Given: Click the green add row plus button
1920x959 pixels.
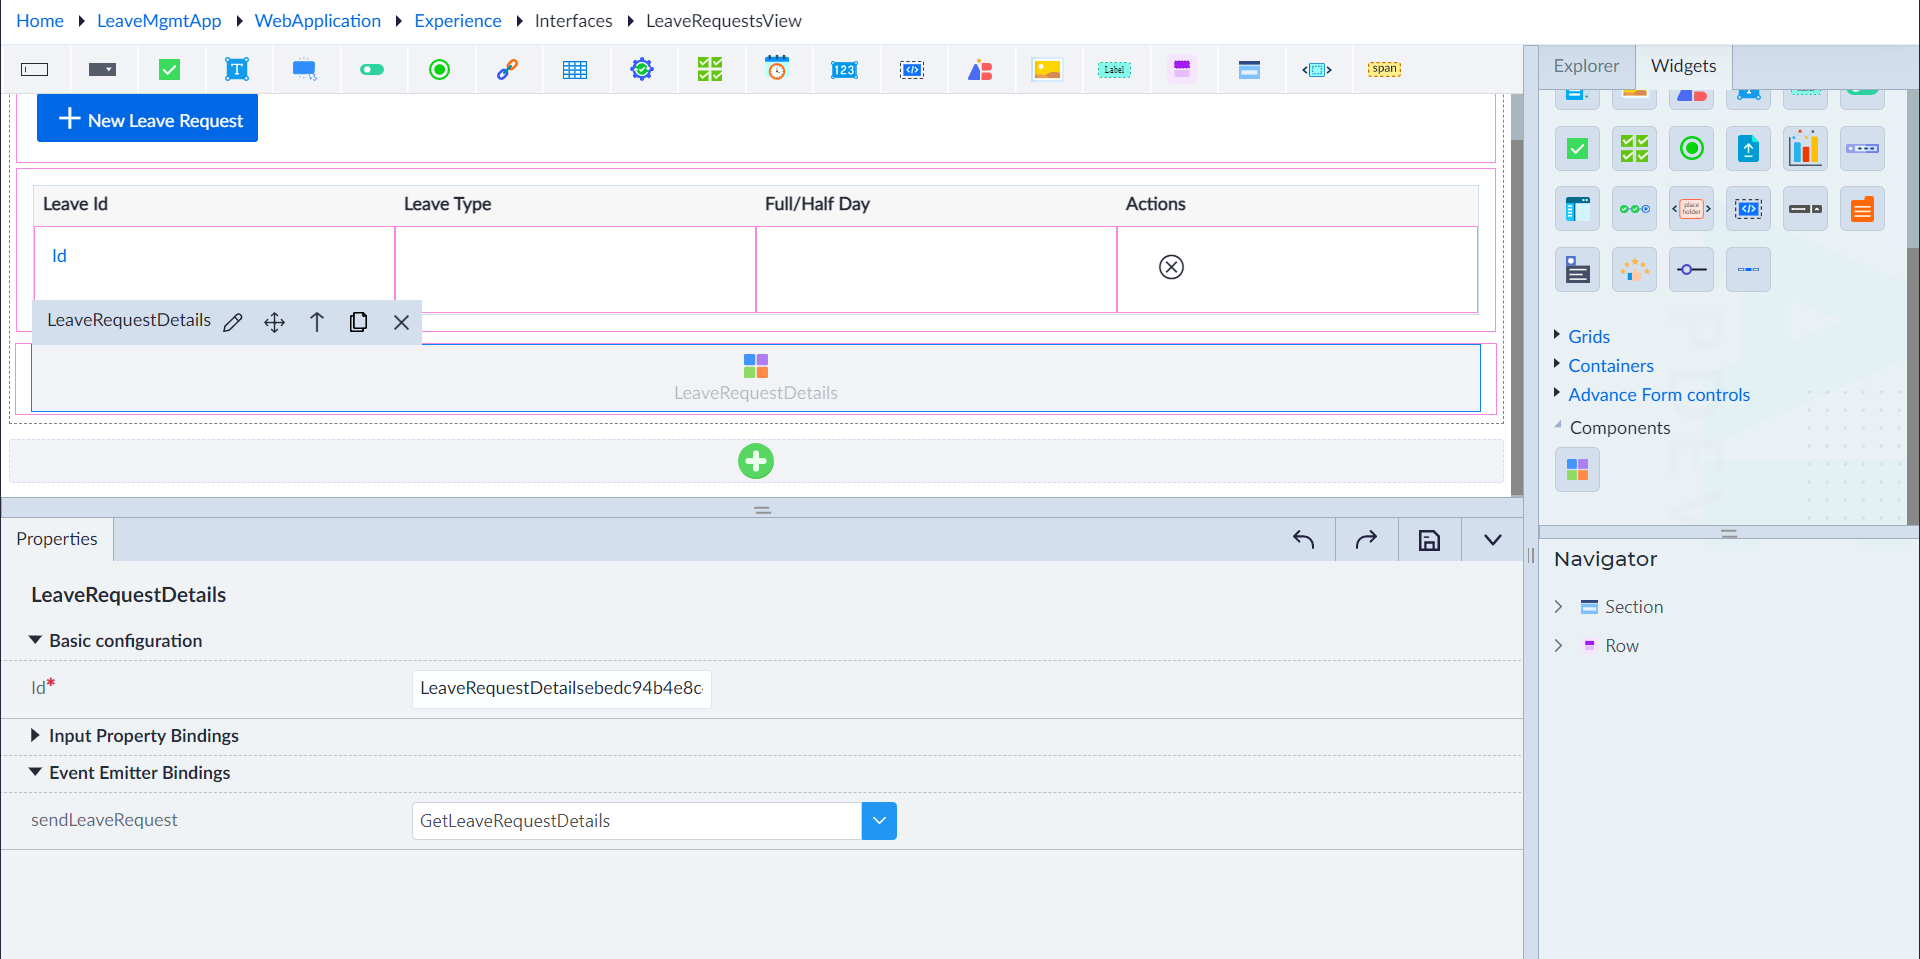Looking at the screenshot, I should (756, 461).
